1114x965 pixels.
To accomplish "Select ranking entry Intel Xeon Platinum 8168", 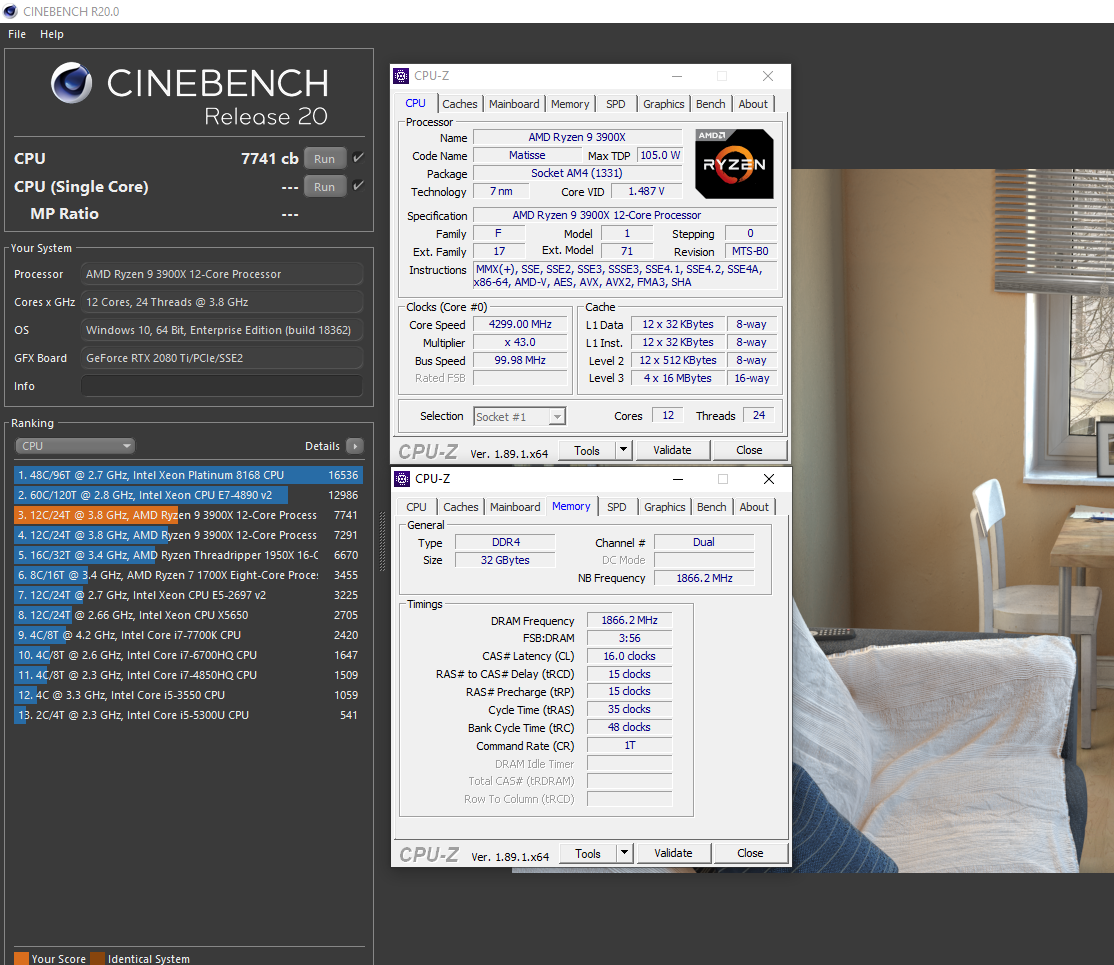I will point(188,475).
